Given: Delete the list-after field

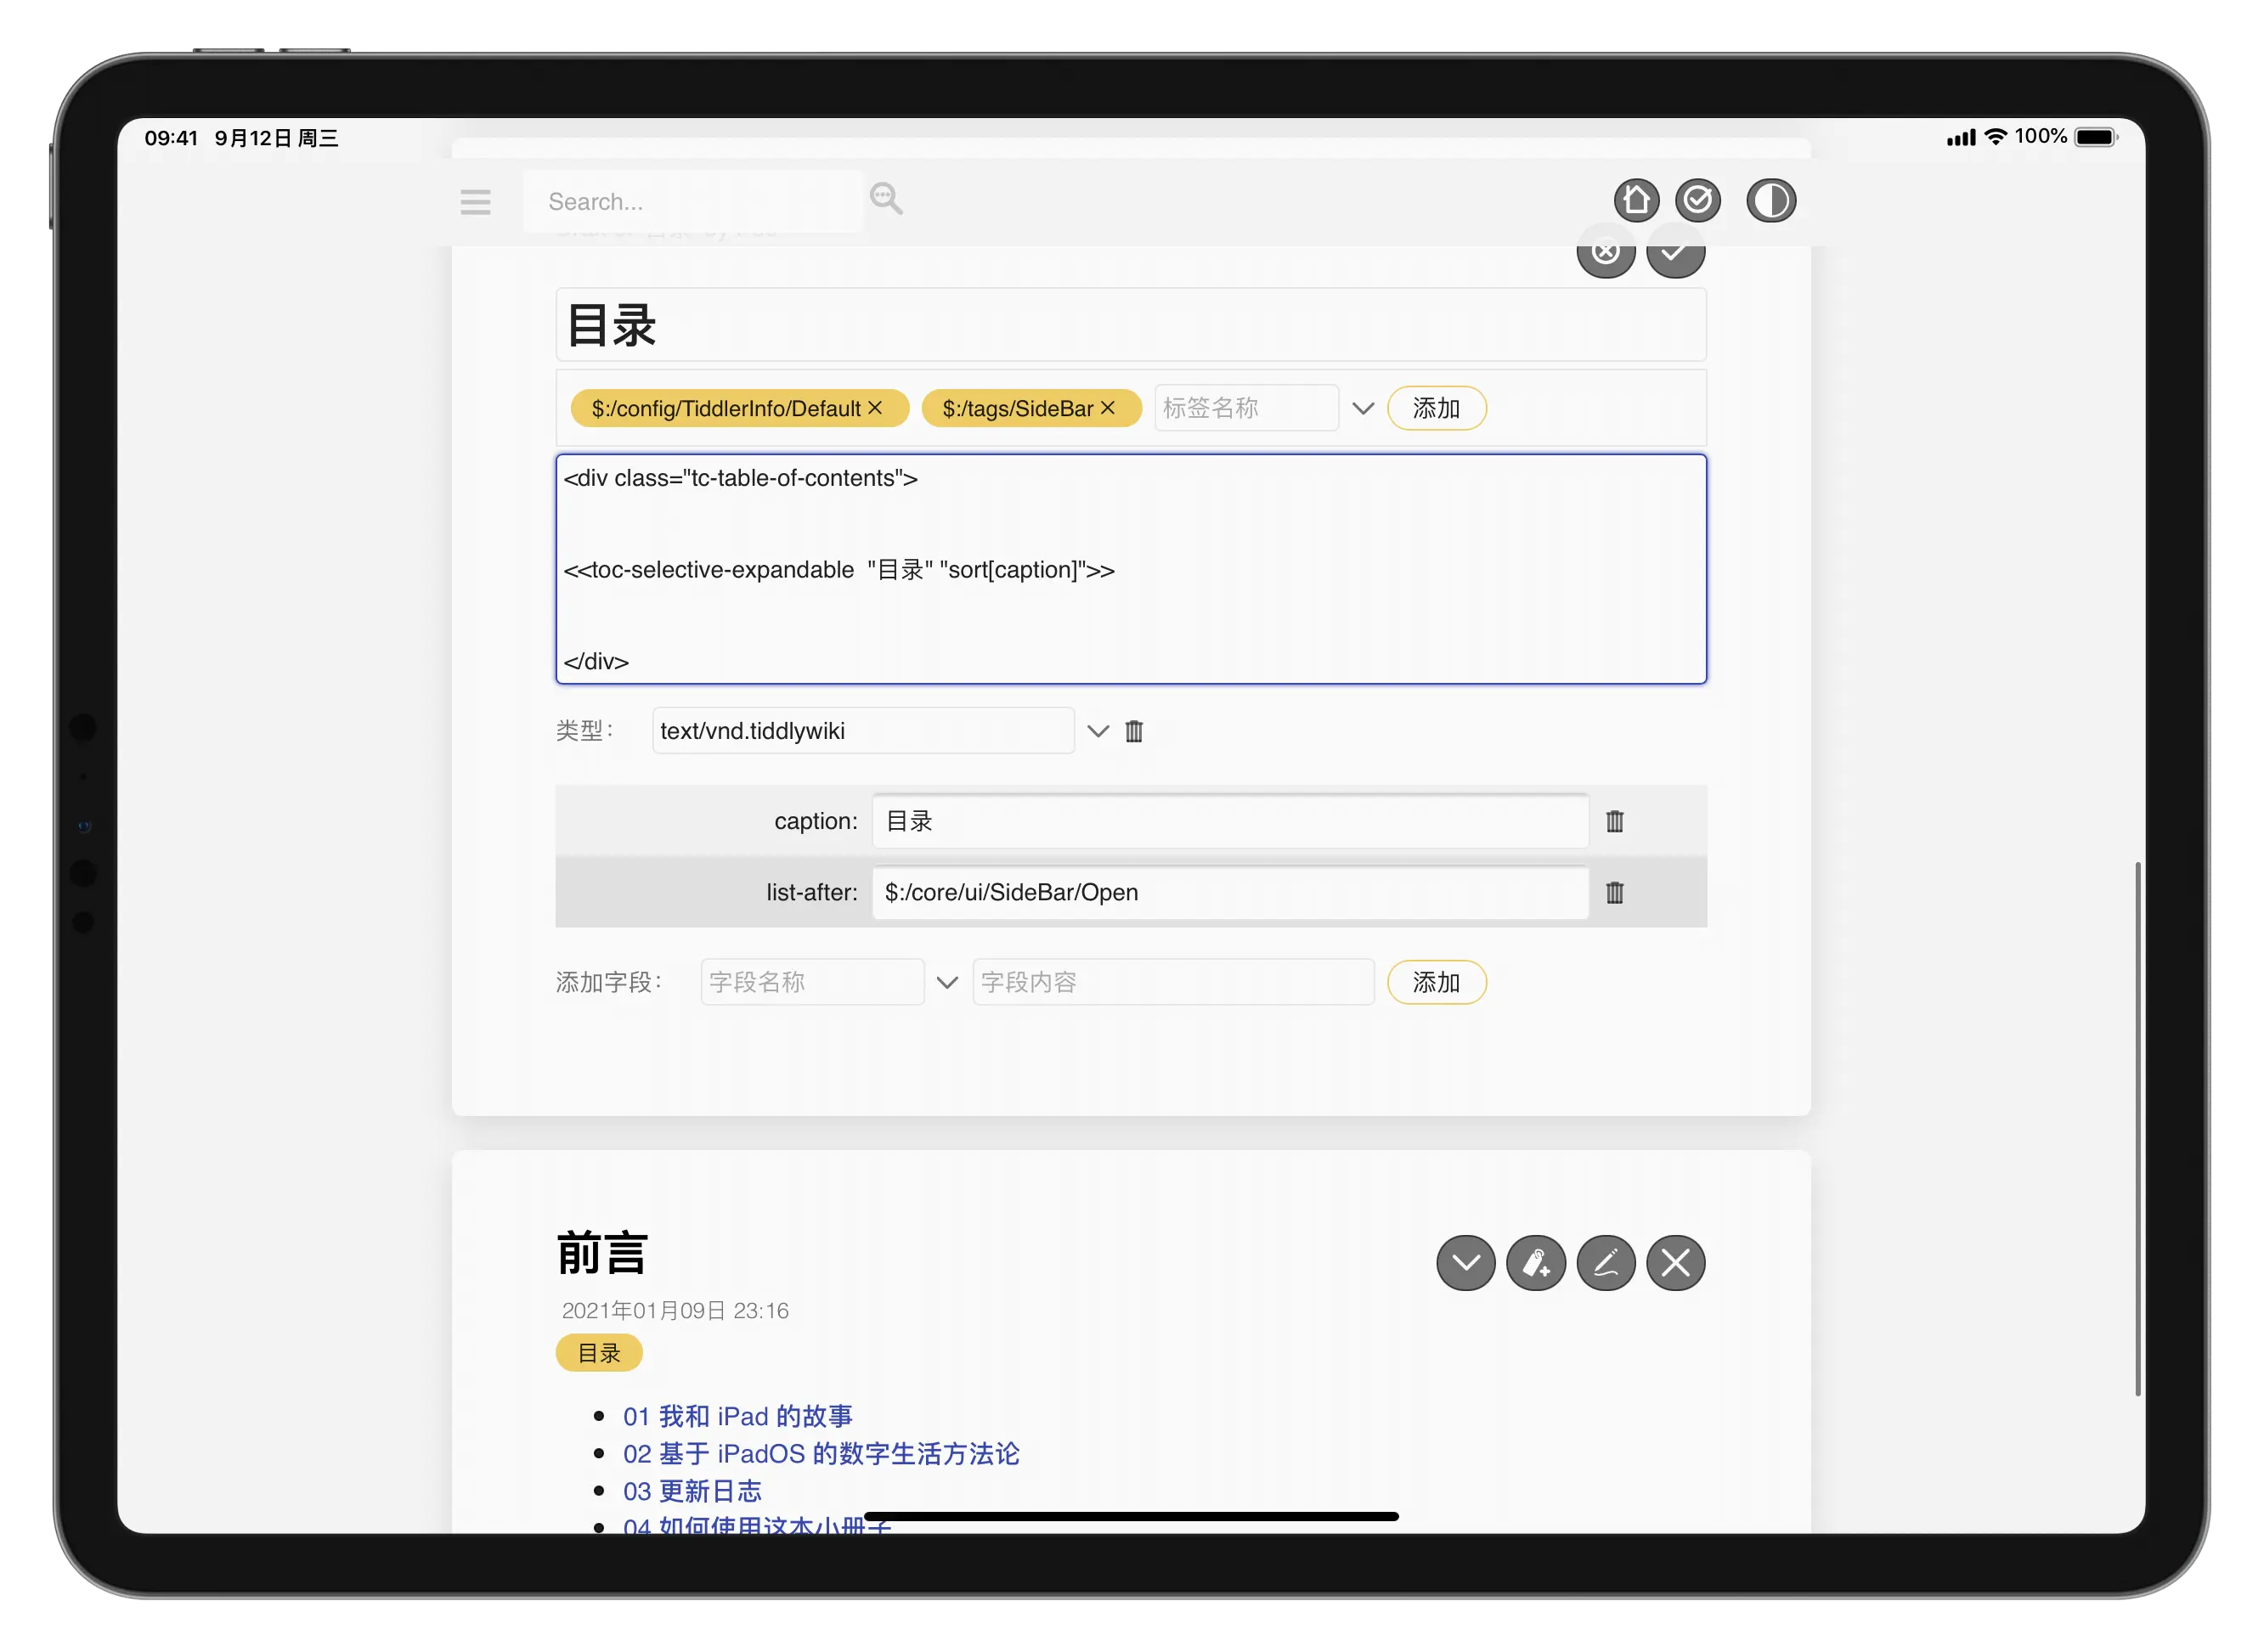Looking at the screenshot, I should point(1614,892).
